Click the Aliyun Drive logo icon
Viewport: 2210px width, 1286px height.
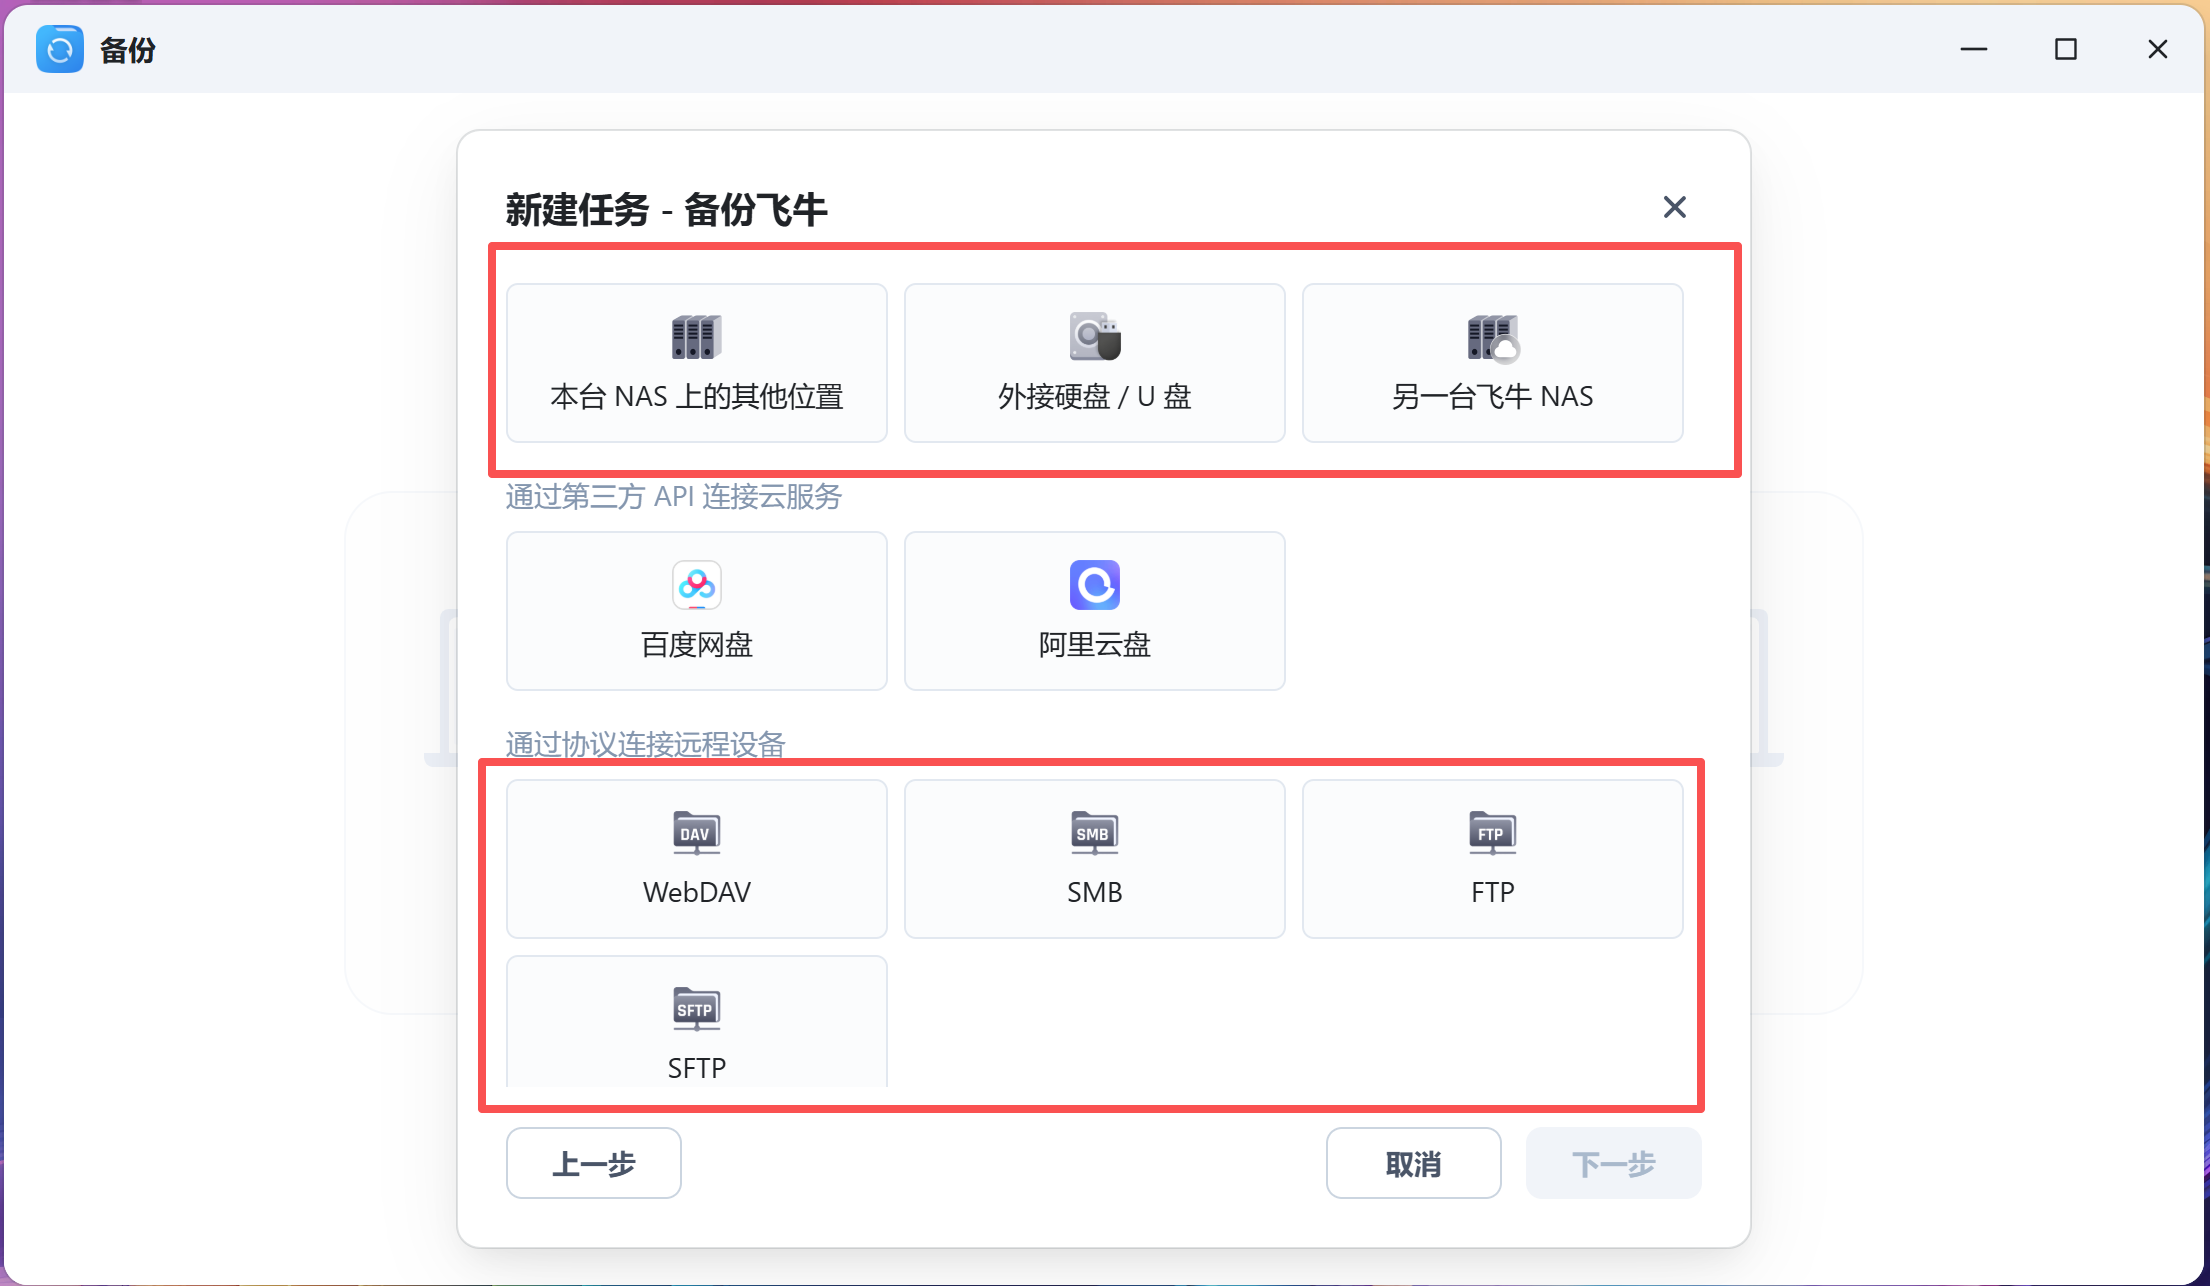[1094, 585]
